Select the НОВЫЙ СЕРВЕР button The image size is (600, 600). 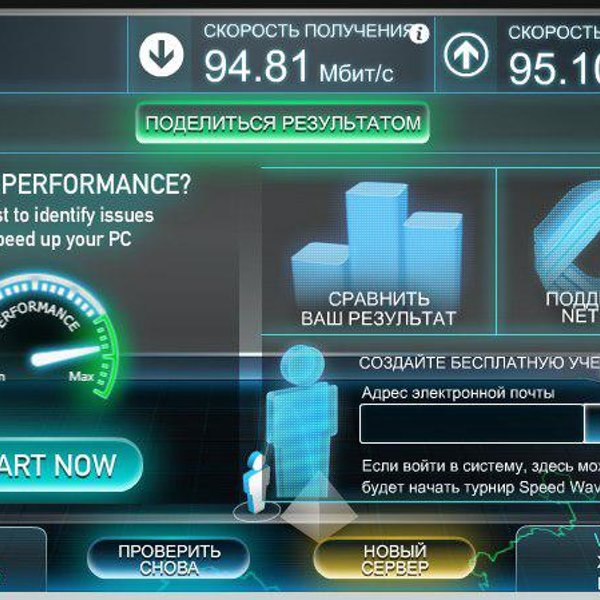pyautogui.click(x=395, y=559)
